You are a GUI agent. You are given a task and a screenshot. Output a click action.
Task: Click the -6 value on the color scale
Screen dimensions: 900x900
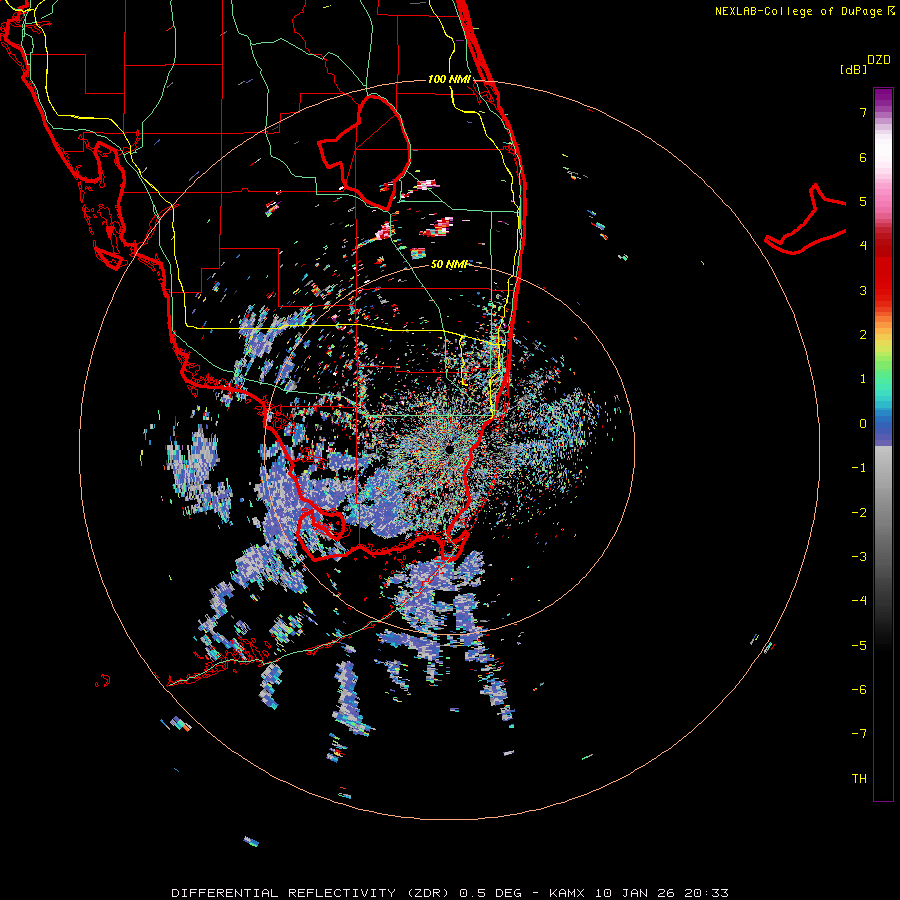[859, 690]
